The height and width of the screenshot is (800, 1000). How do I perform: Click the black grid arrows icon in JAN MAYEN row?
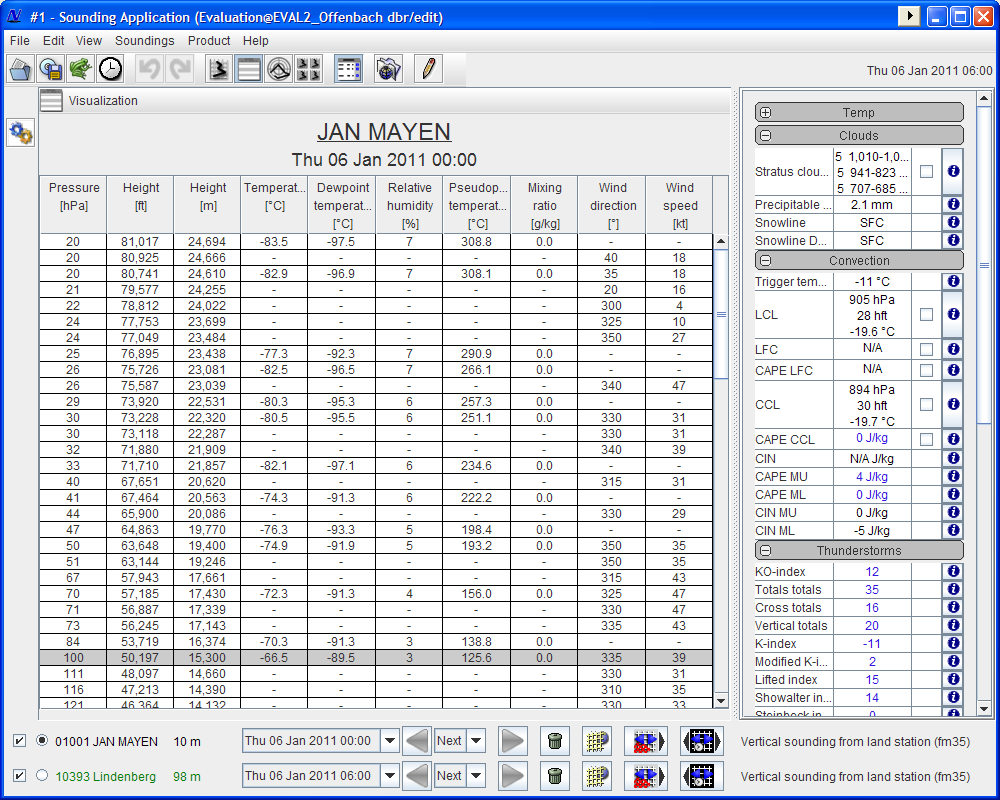tap(702, 741)
